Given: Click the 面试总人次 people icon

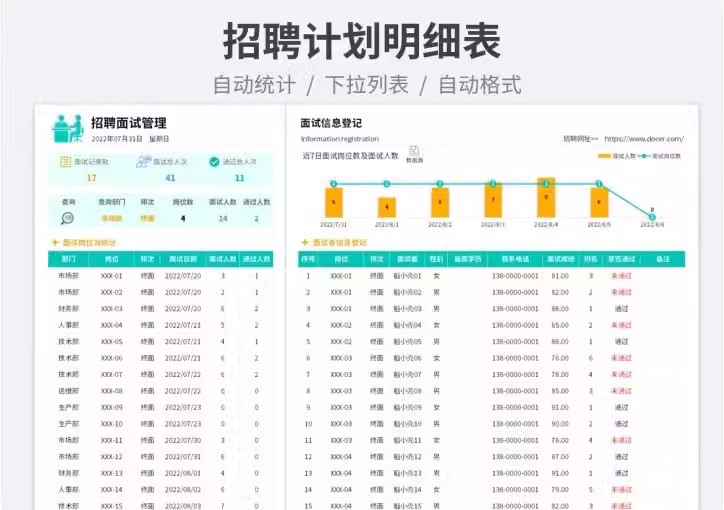Looking at the screenshot, I should (x=143, y=162).
